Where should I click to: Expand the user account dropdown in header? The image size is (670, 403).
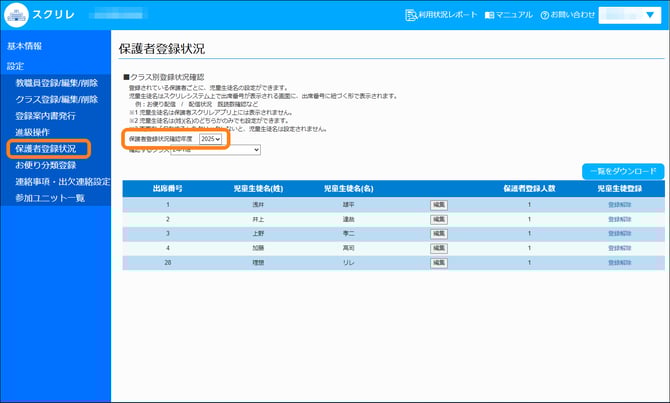[630, 15]
